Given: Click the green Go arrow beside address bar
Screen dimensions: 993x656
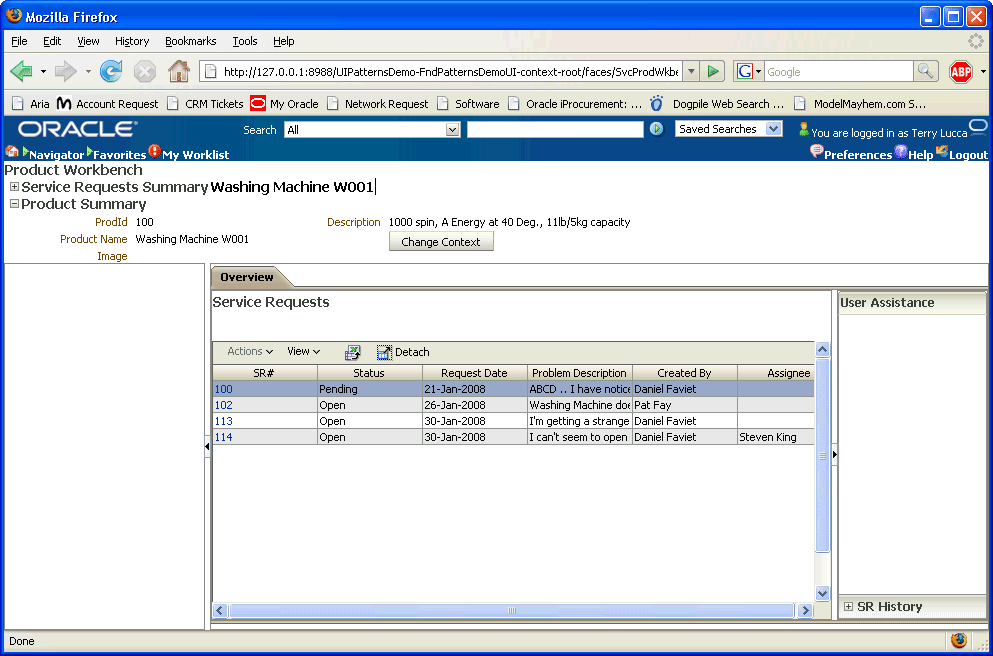Looking at the screenshot, I should (712, 72).
